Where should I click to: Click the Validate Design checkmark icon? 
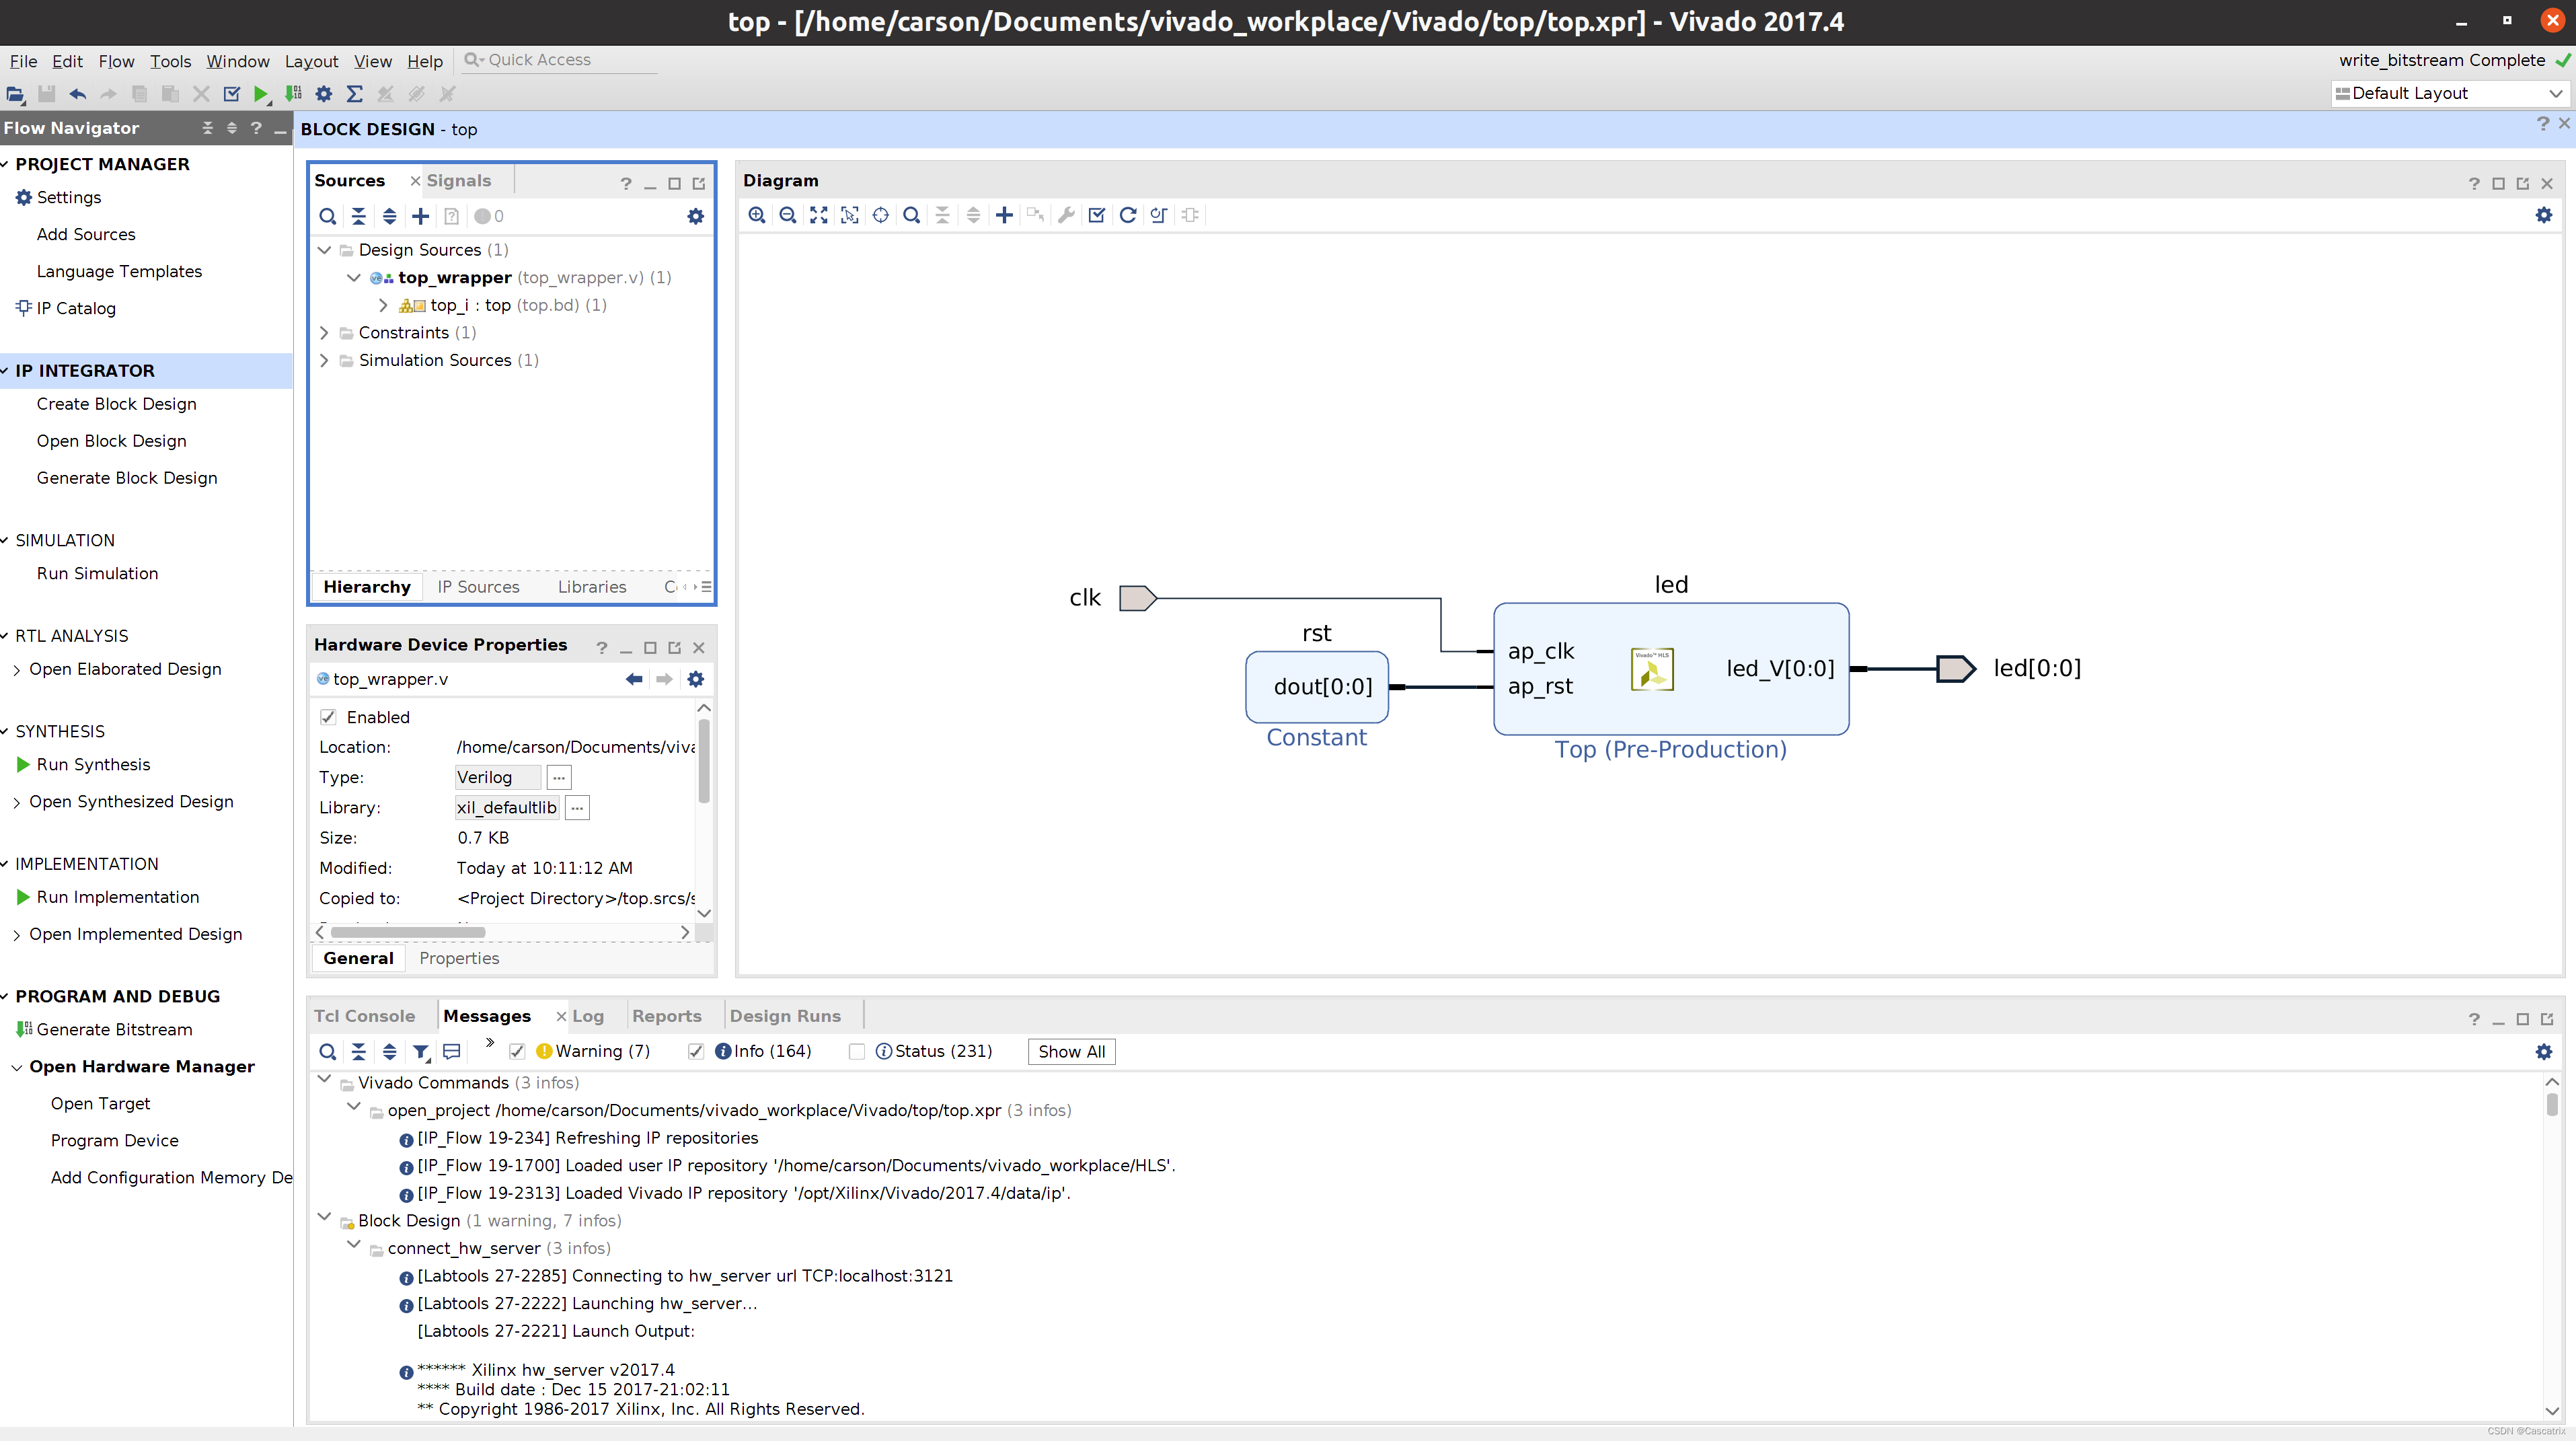coord(1097,215)
